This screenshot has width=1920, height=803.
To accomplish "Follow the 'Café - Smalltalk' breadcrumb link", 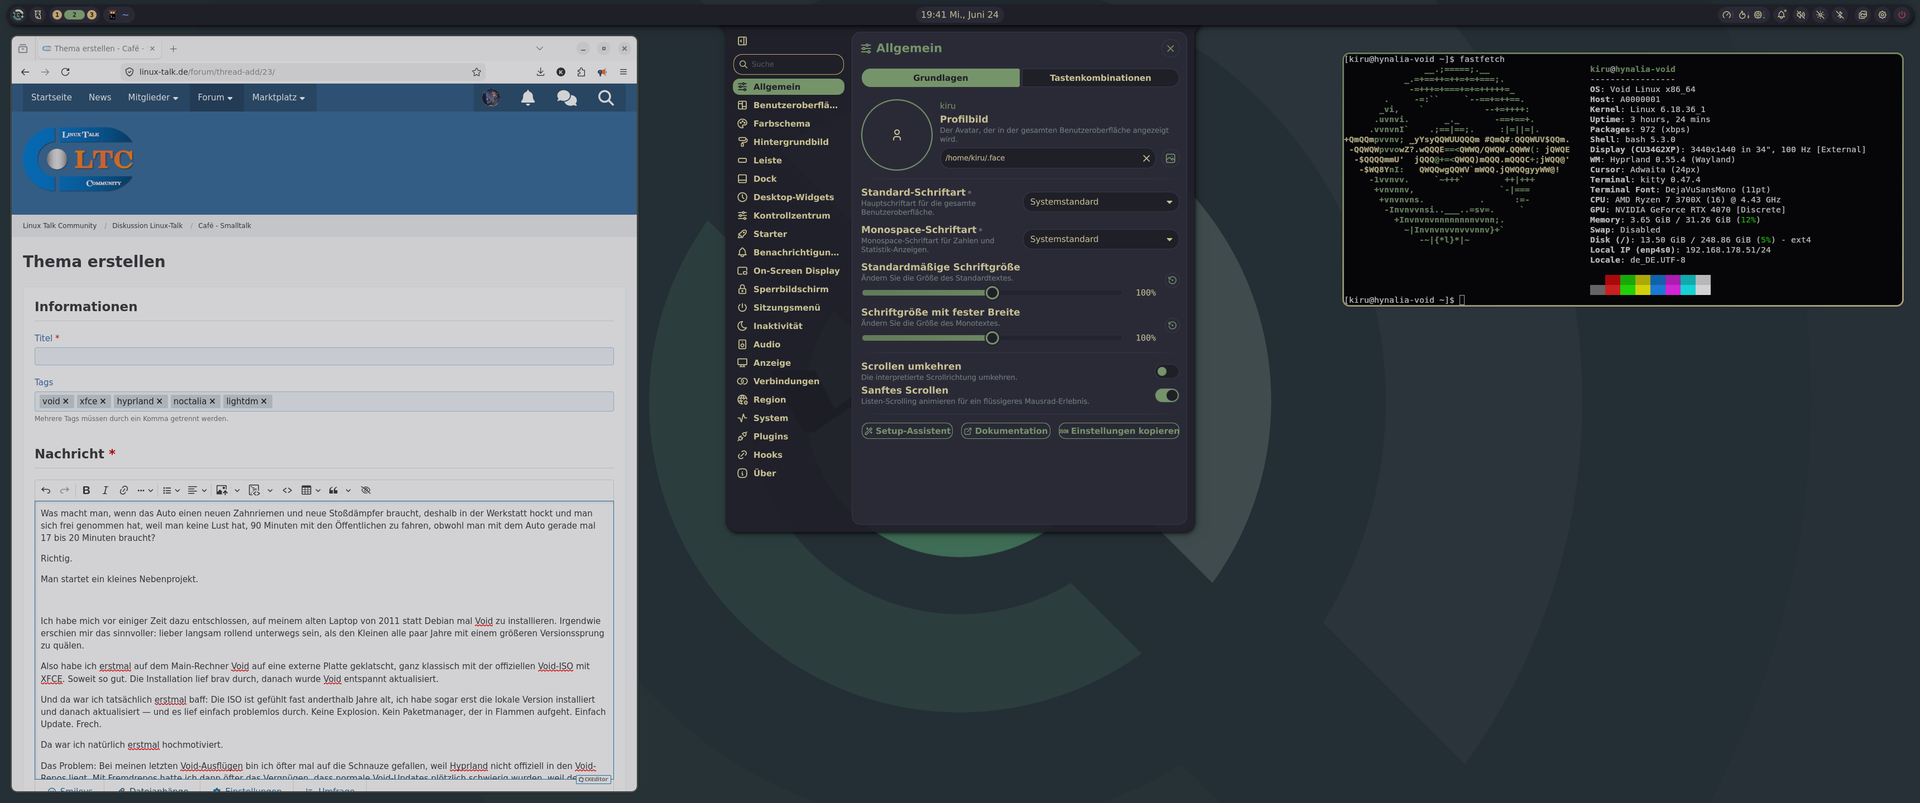I will click(x=225, y=226).
